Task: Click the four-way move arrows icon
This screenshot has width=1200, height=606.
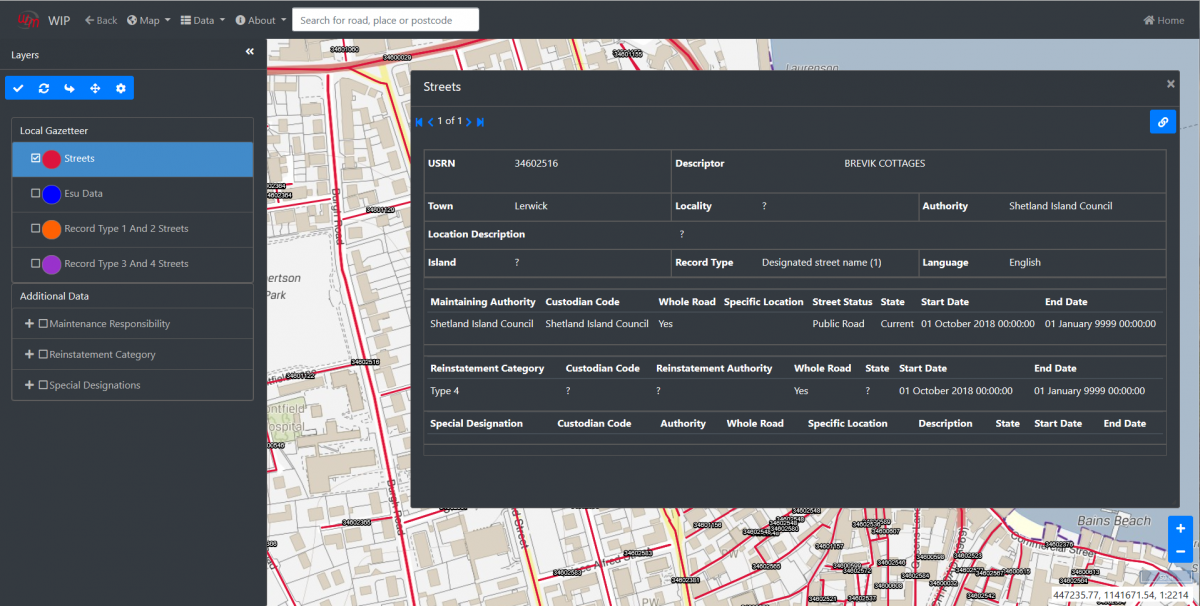Action: [x=95, y=89]
